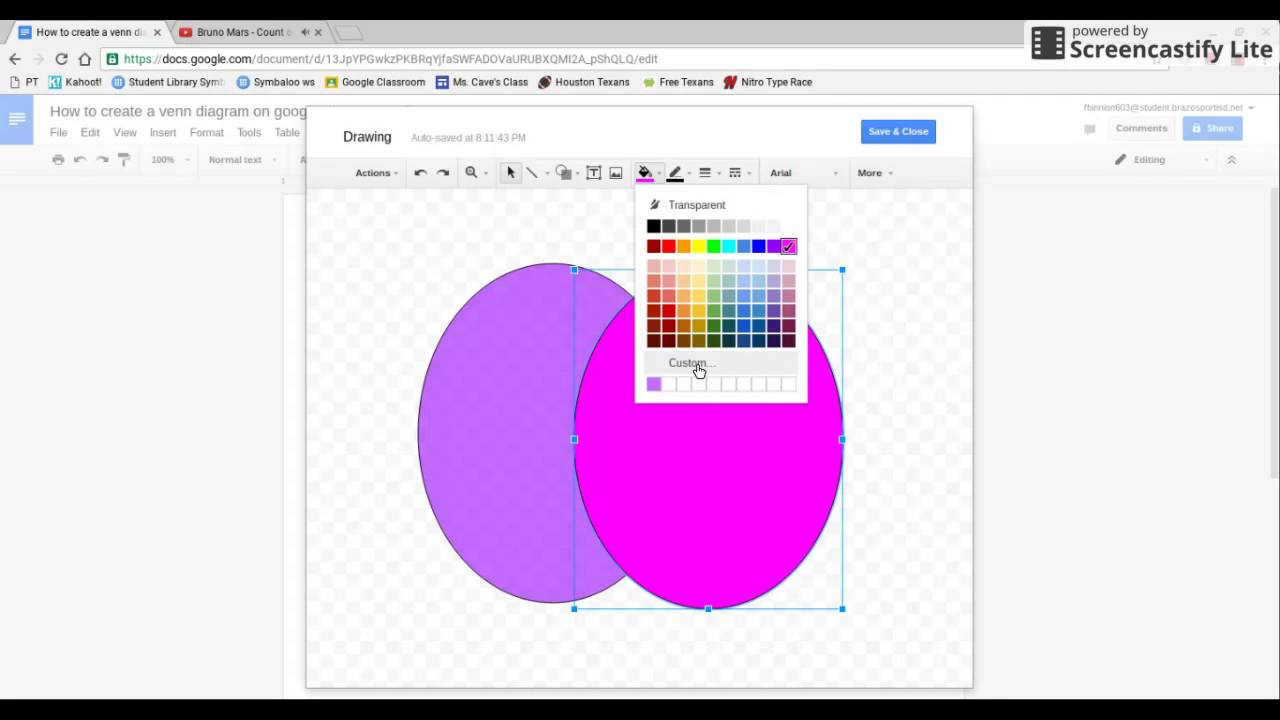
Task: Undo in the Docs toolbar
Action: click(80, 160)
